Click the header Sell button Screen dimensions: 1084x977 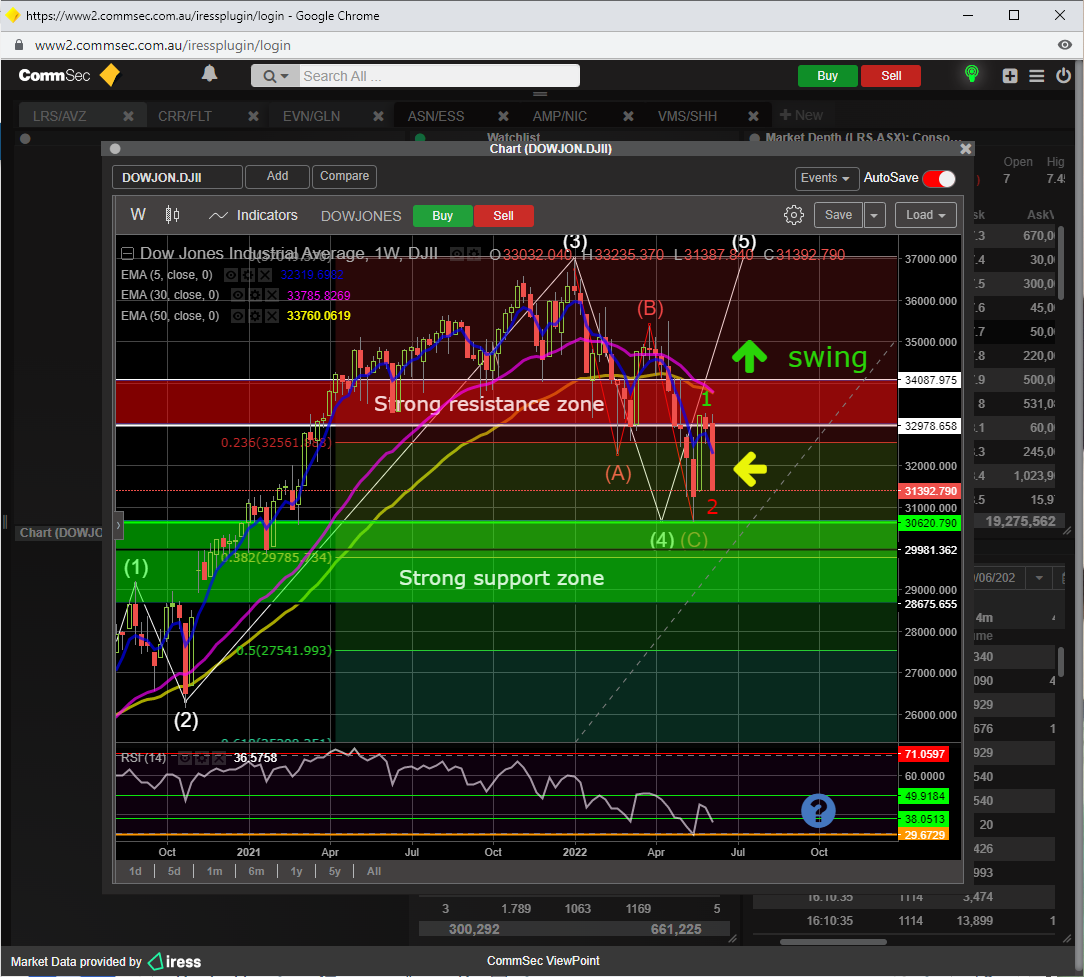[x=891, y=76]
